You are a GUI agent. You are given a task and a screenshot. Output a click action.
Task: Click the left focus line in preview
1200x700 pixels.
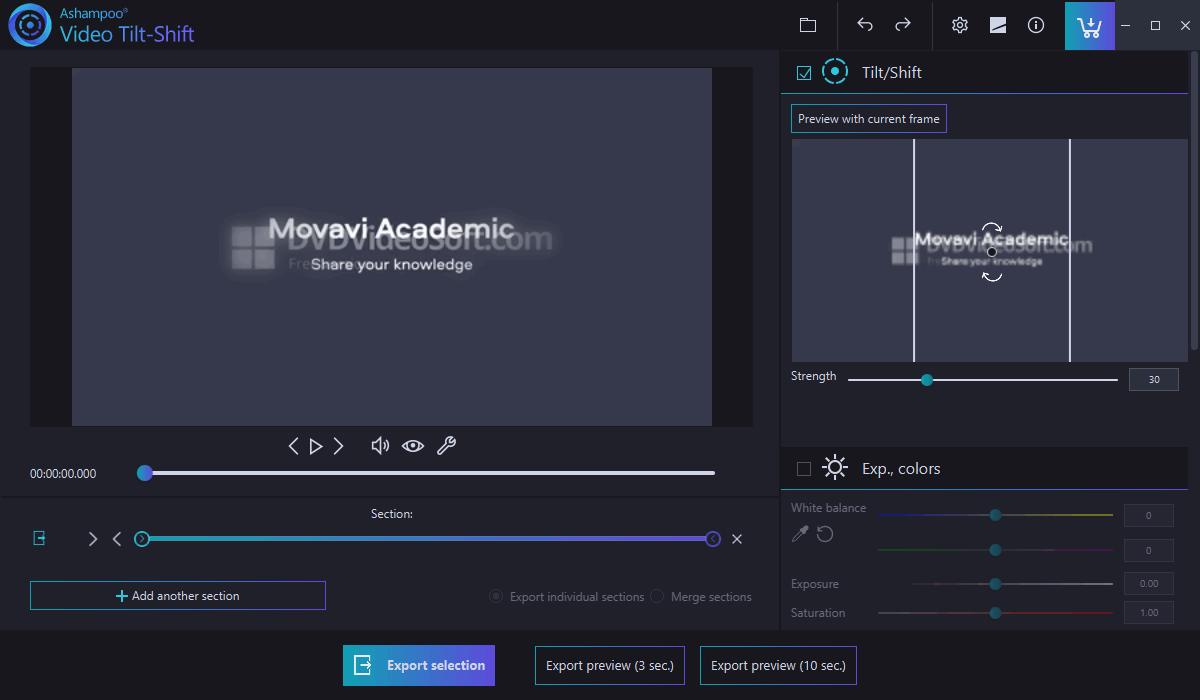[914, 250]
